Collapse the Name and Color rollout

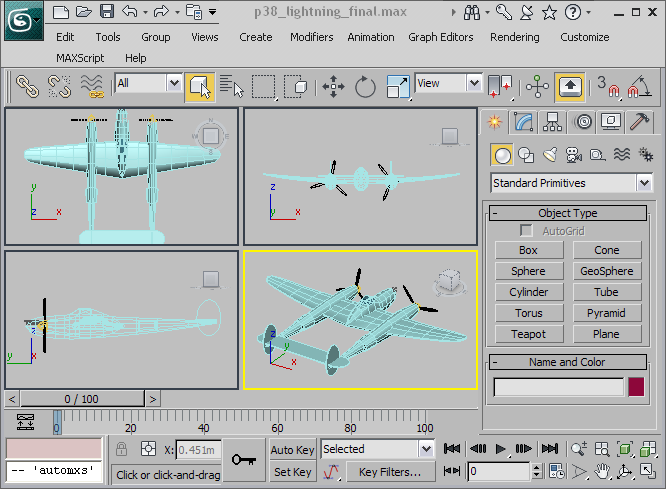568,362
